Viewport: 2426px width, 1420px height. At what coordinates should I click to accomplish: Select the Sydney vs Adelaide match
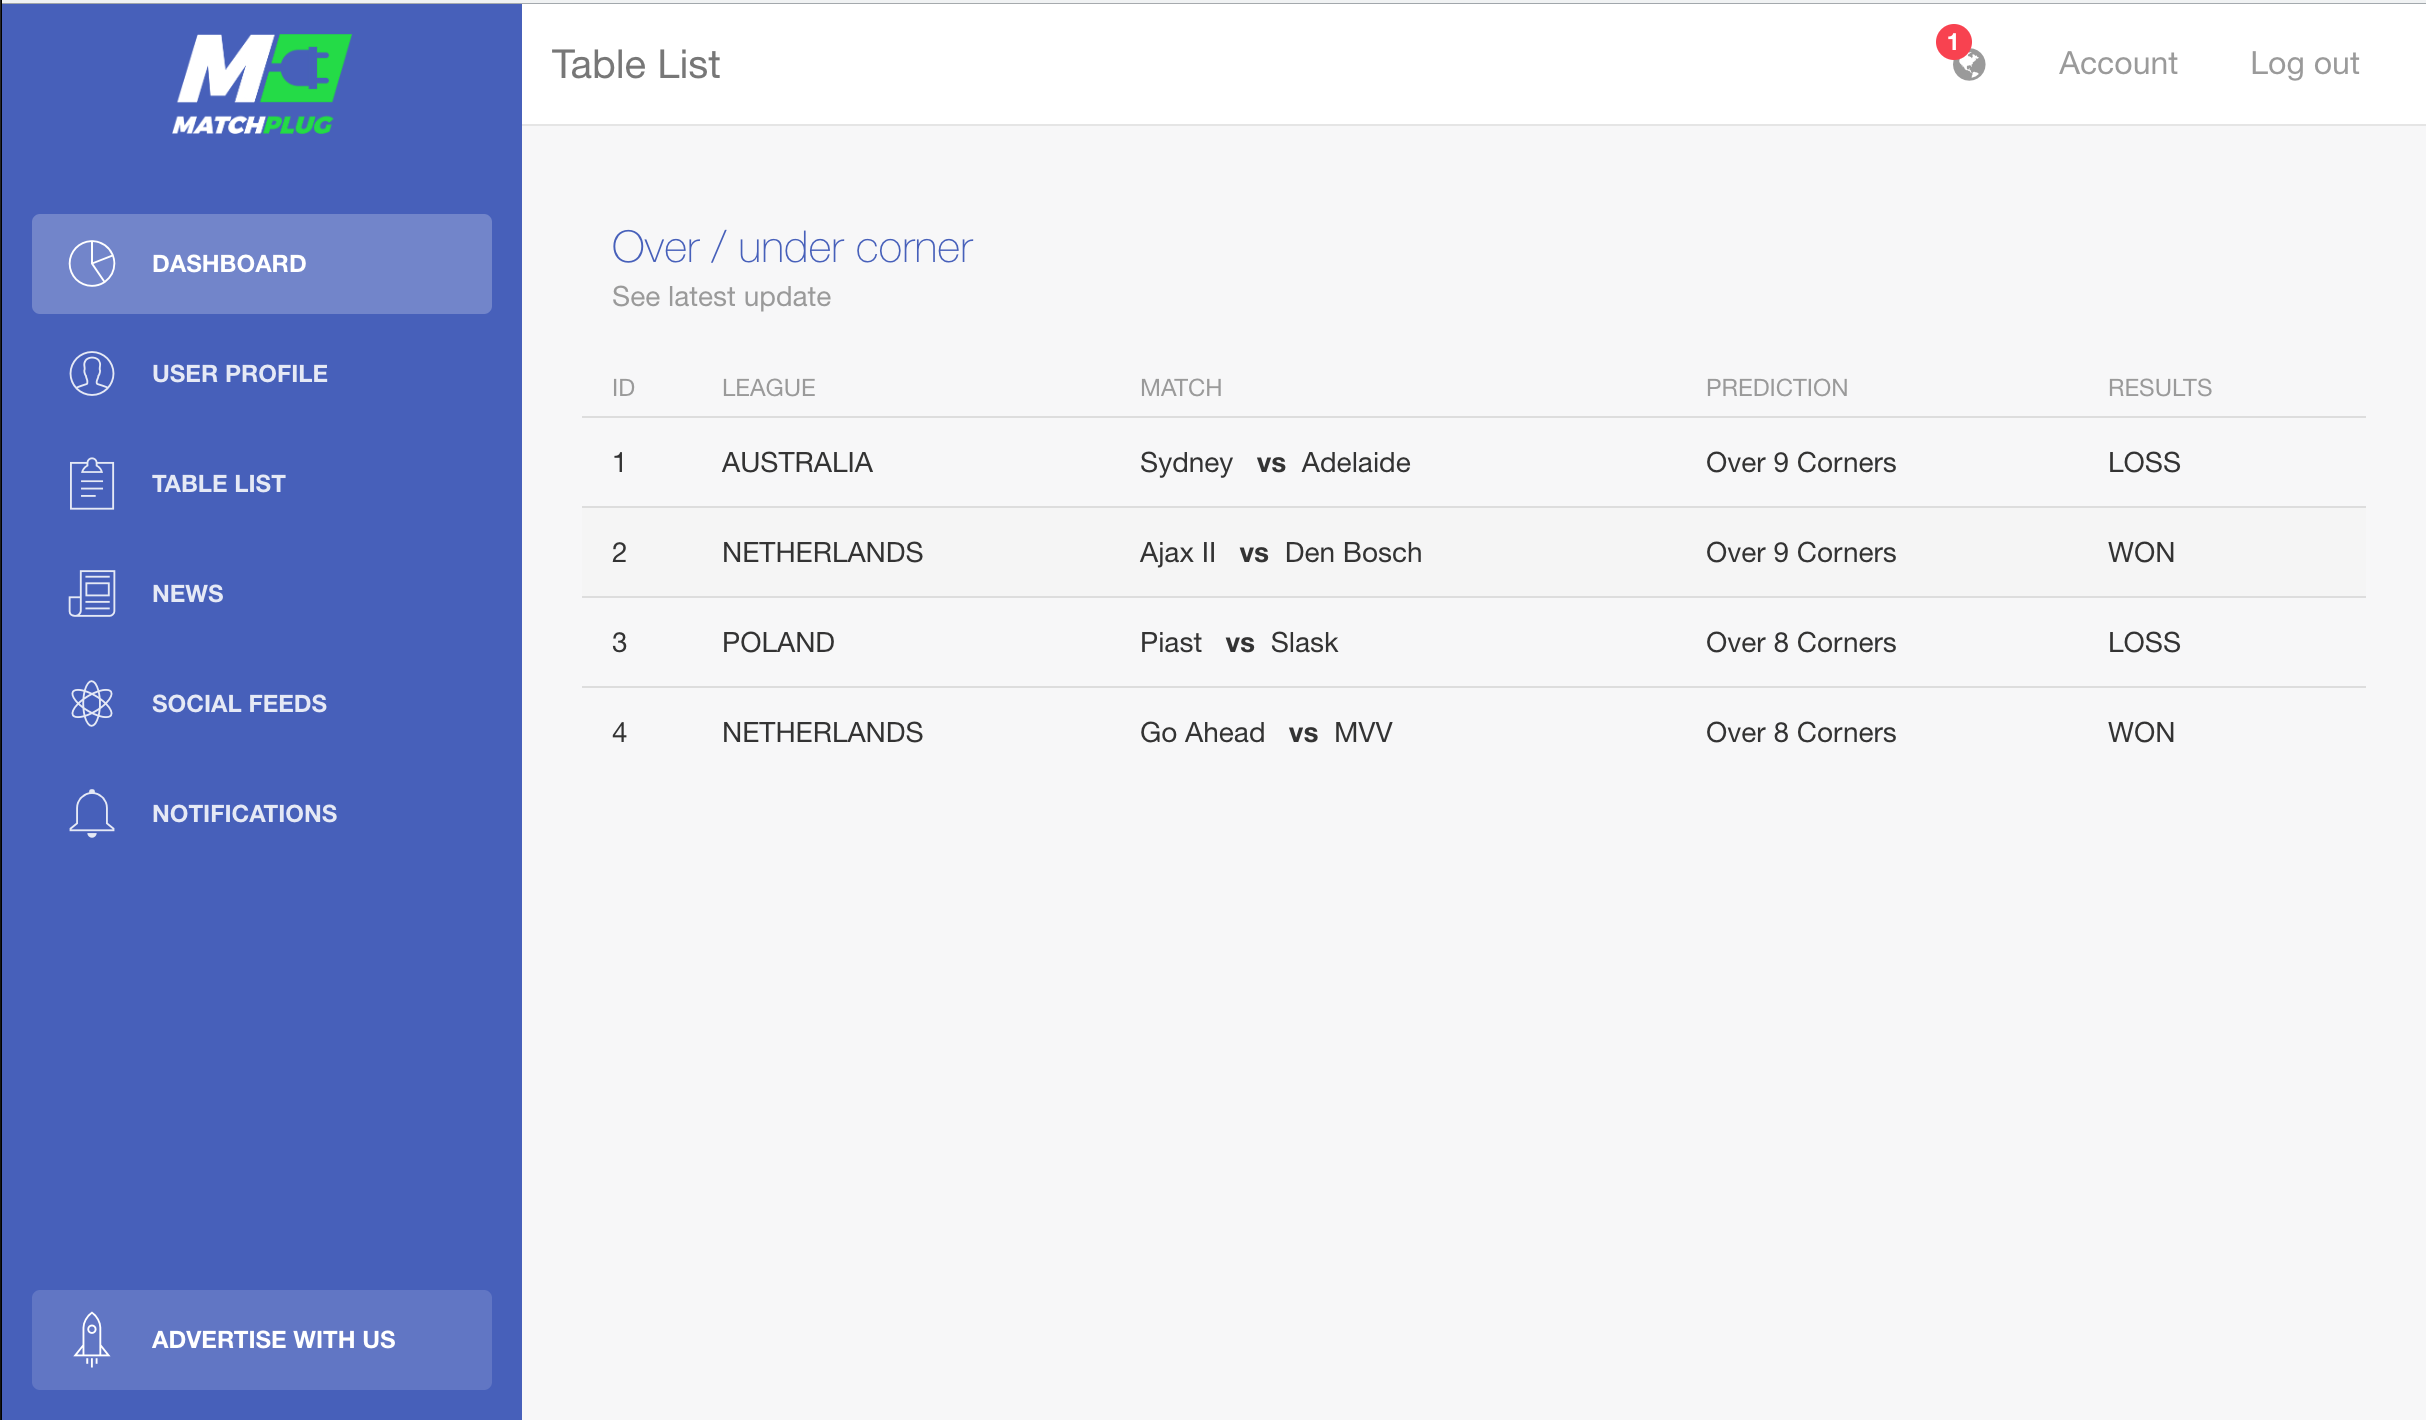(1275, 463)
